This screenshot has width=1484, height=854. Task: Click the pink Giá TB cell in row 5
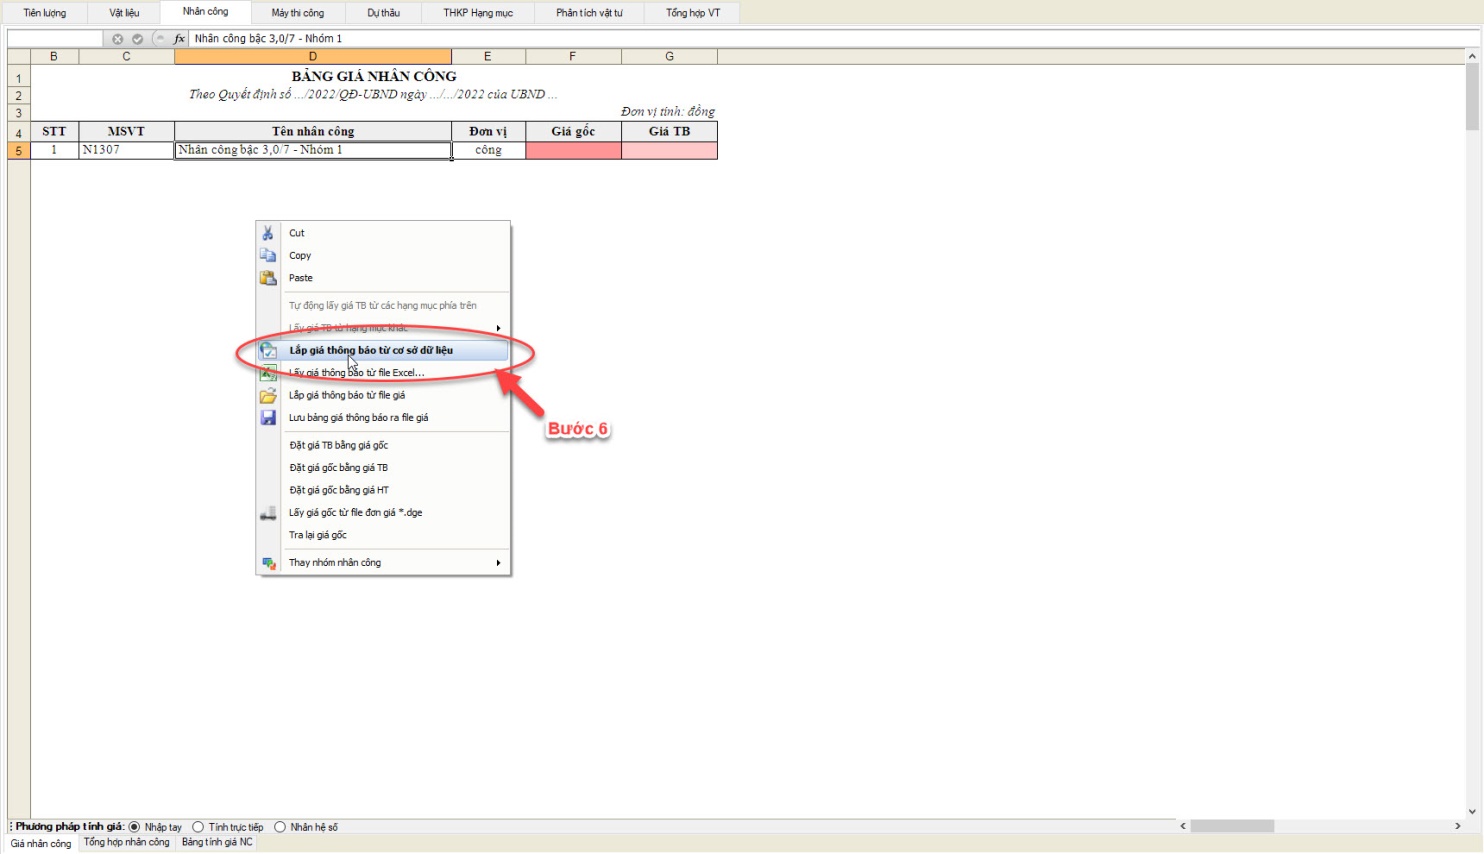pos(669,150)
